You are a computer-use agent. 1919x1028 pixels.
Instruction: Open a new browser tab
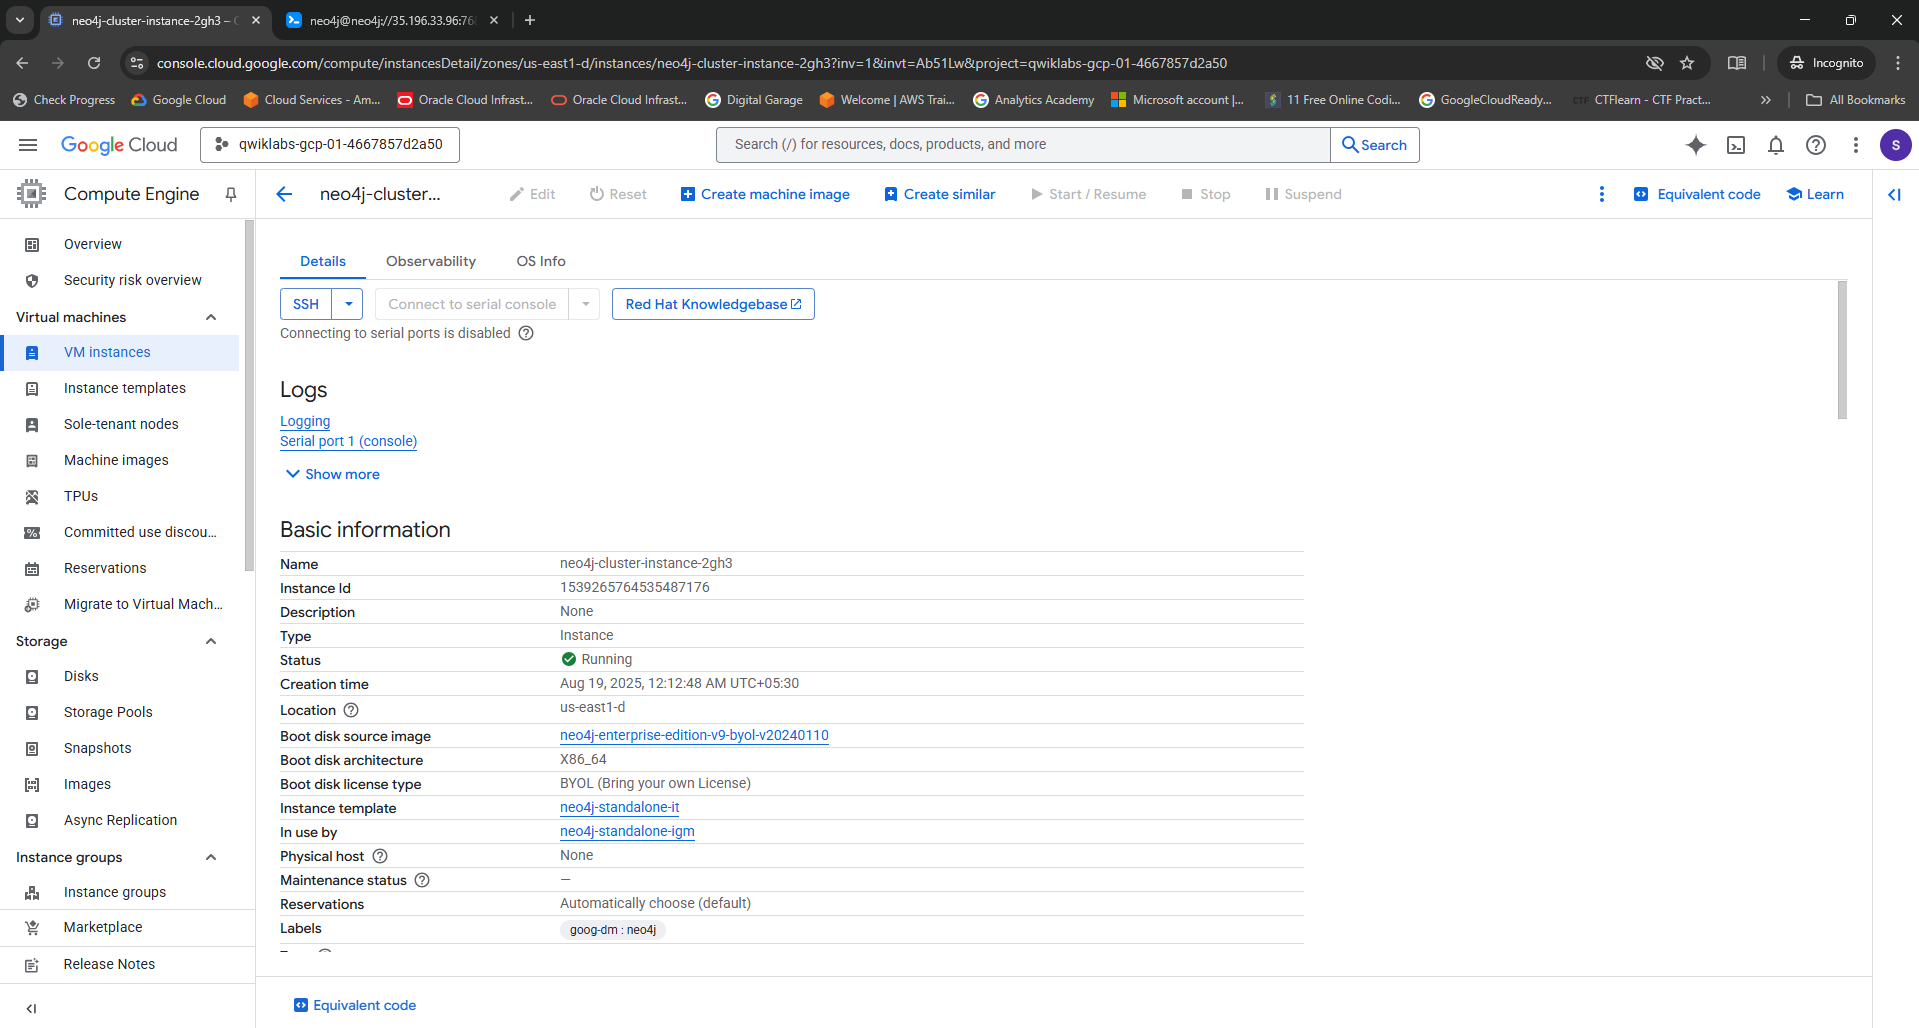[530, 20]
